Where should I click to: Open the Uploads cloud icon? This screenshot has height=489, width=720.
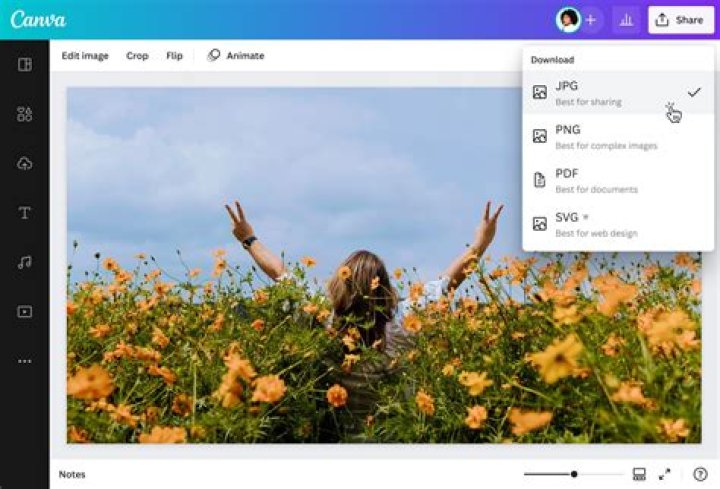25,163
